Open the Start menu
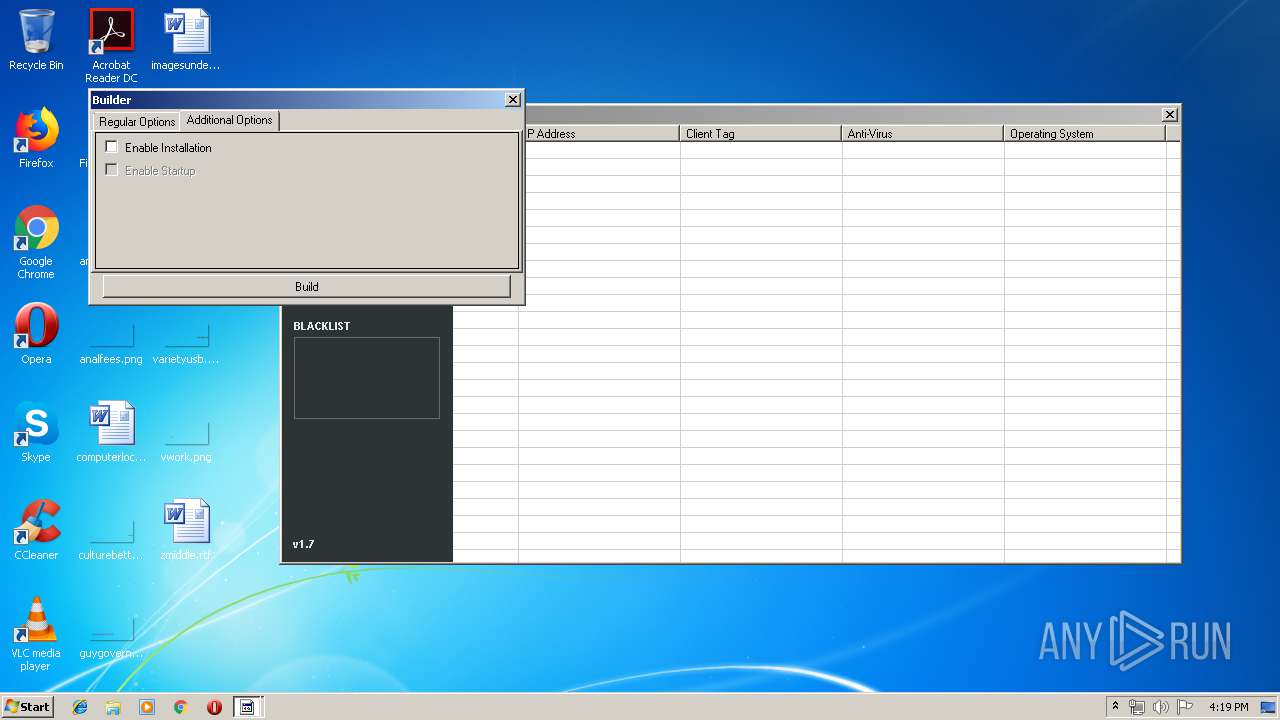 [x=28, y=706]
